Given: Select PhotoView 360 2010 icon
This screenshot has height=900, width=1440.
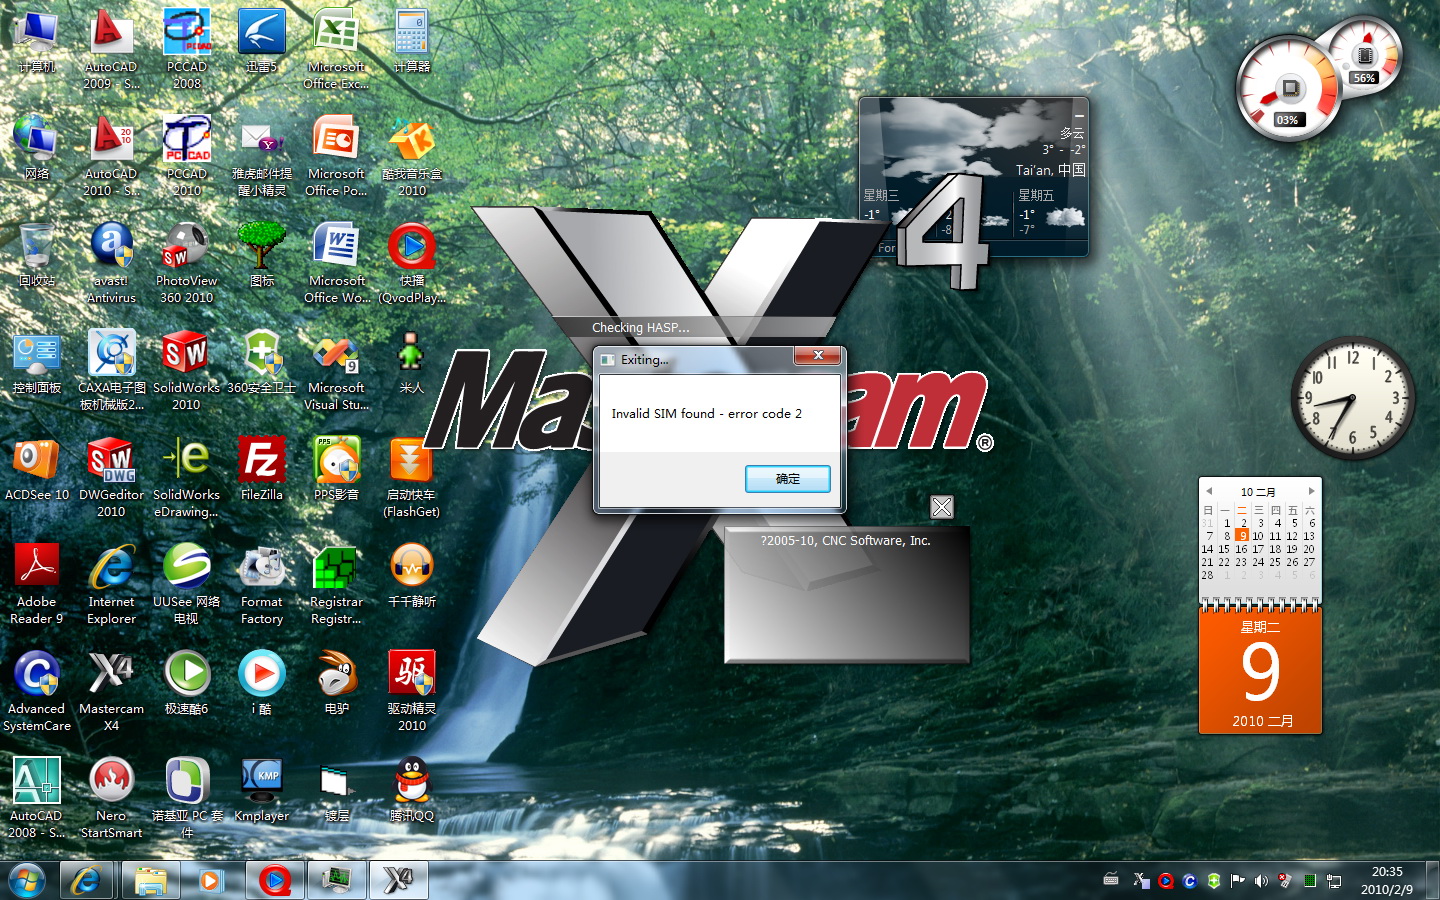Looking at the screenshot, I should tap(186, 263).
